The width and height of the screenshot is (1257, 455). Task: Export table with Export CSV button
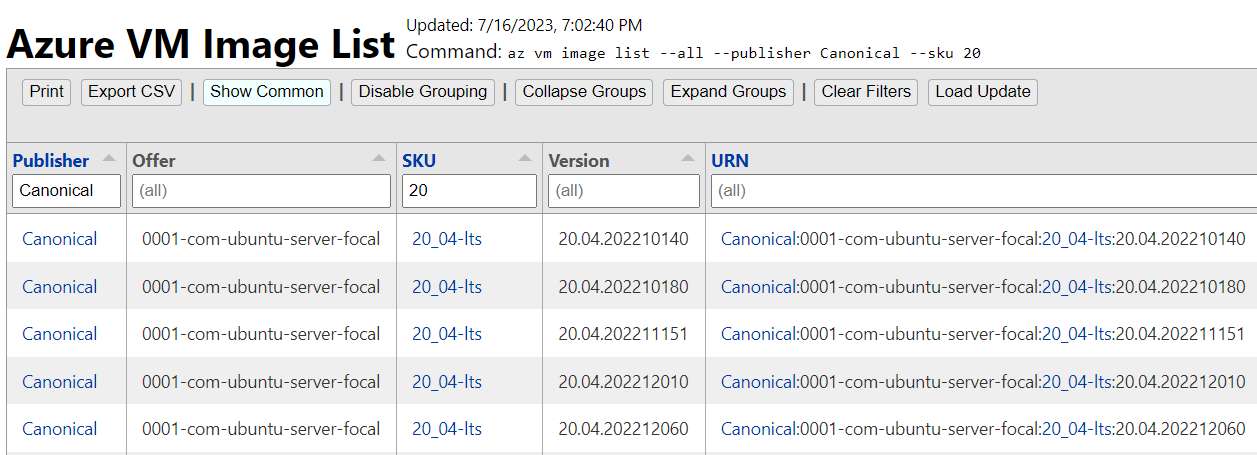132,92
